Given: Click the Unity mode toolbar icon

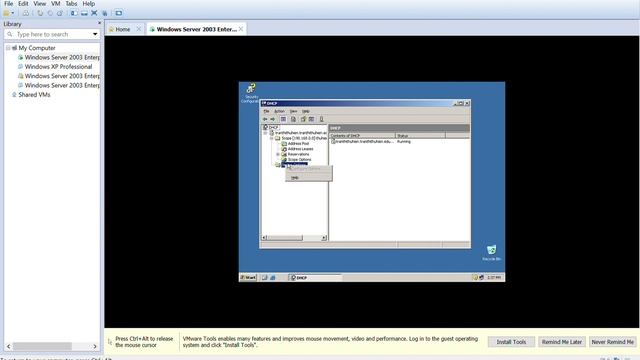Looking at the screenshot, I should (x=104, y=13).
